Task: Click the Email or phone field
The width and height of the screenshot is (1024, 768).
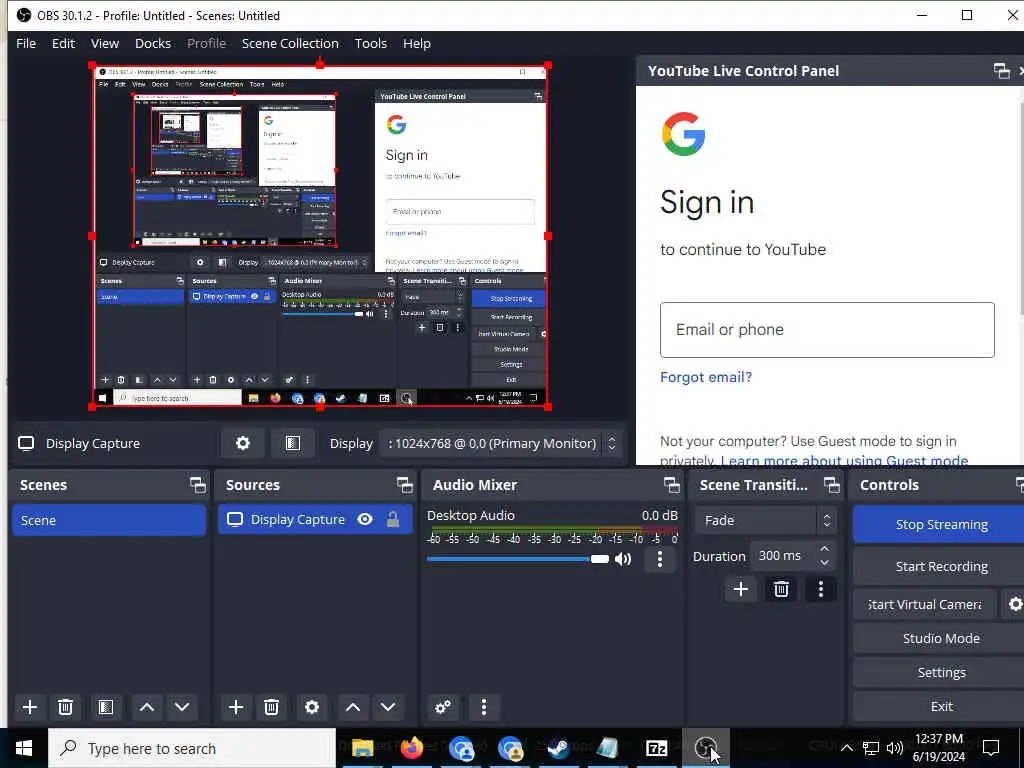Action: coord(827,330)
